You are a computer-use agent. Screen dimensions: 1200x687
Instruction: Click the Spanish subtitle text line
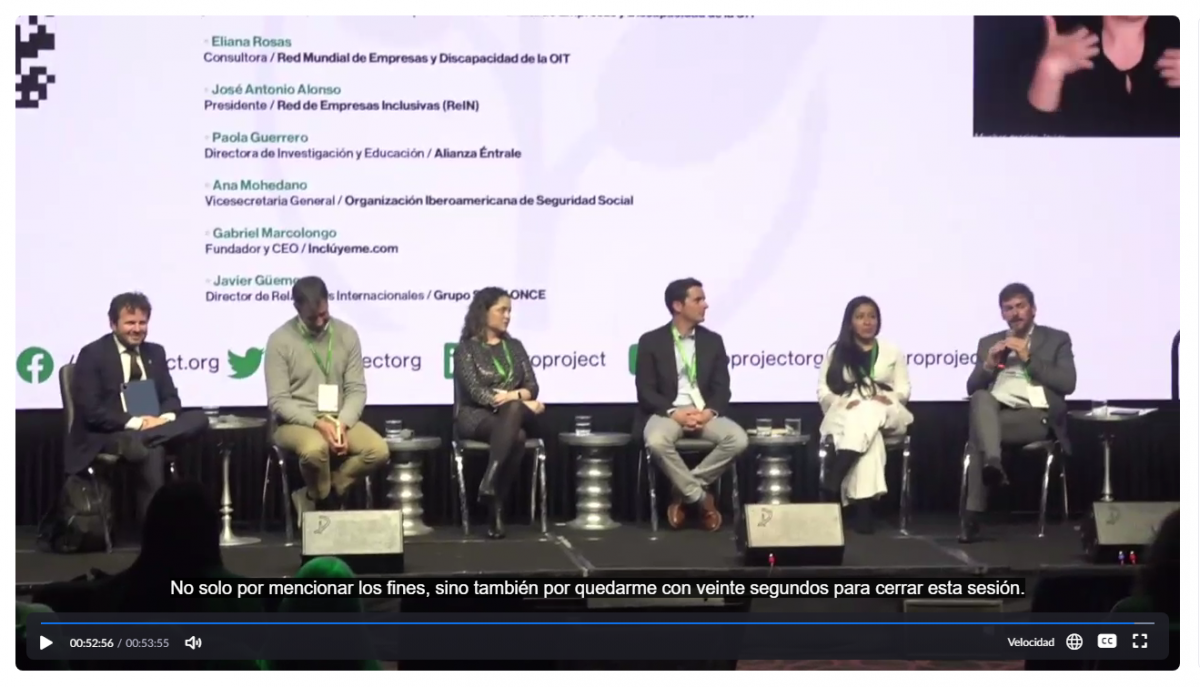click(597, 588)
